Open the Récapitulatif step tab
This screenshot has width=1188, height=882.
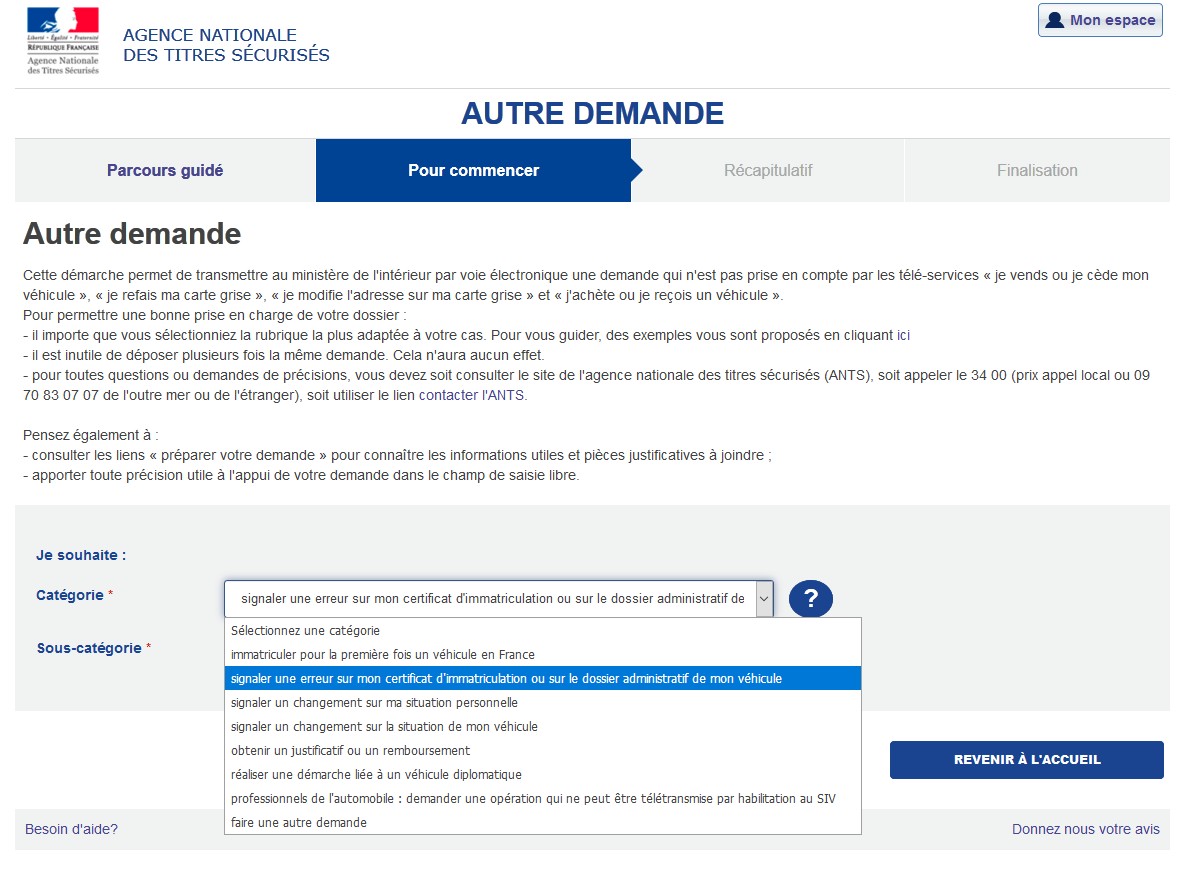click(768, 170)
